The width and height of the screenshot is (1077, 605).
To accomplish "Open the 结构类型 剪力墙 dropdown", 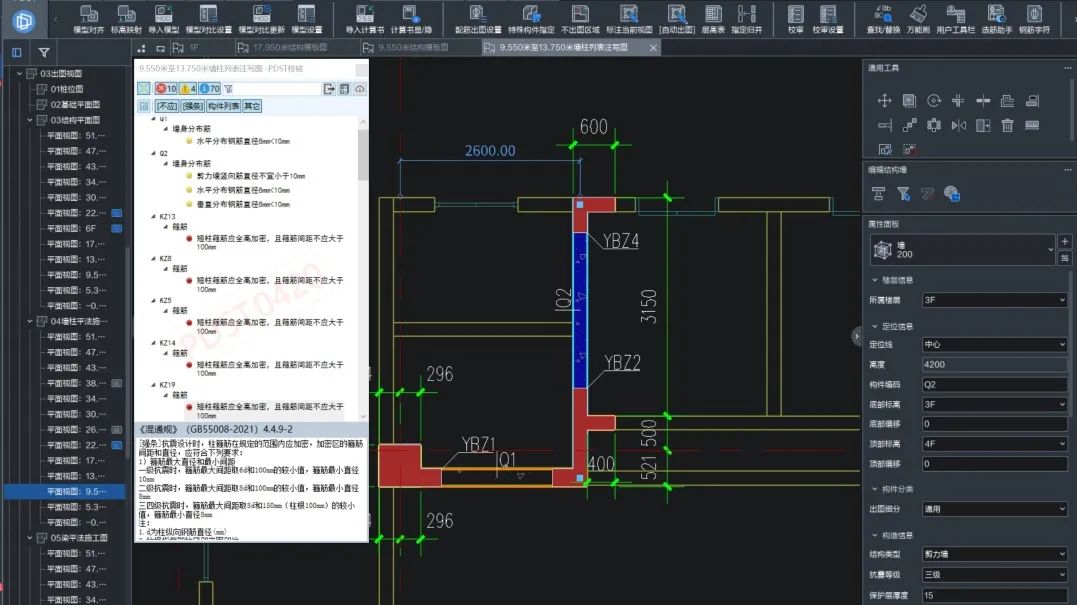I will (x=994, y=554).
